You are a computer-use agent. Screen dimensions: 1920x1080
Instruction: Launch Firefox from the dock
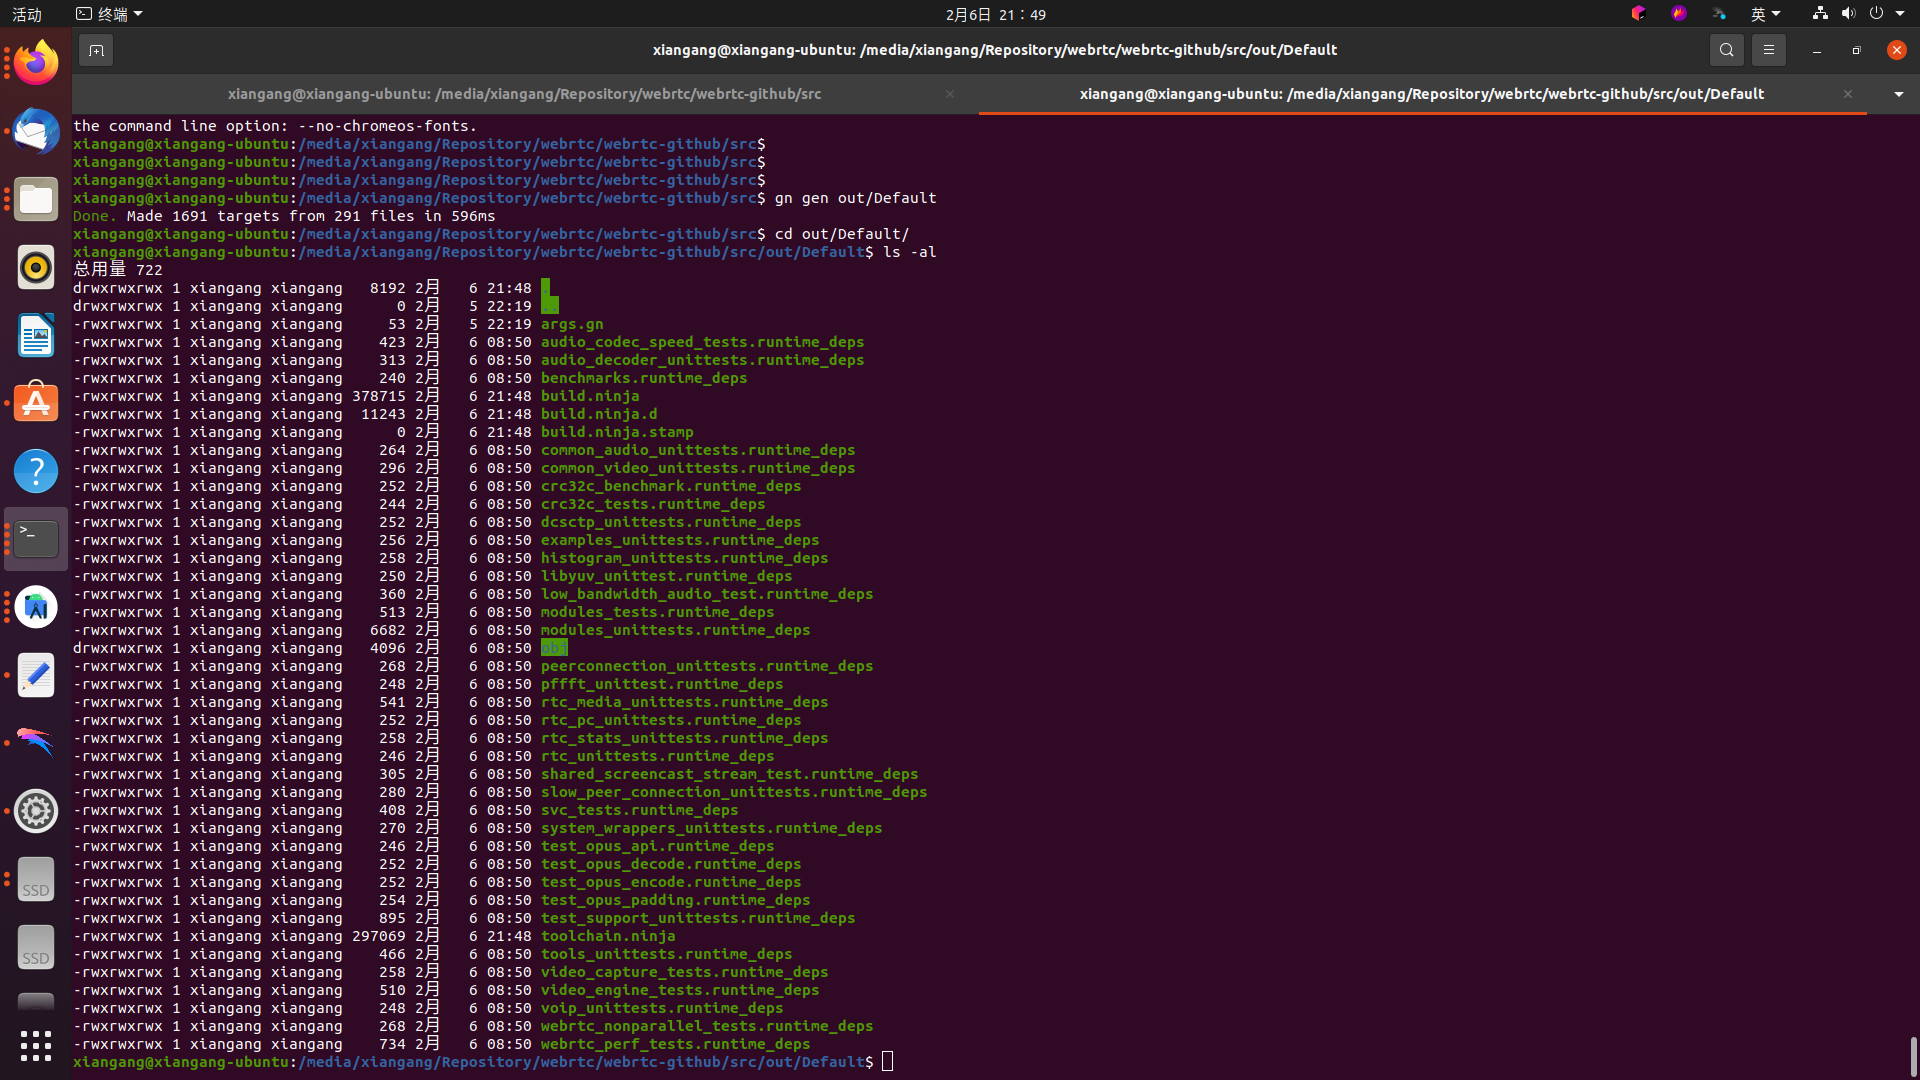(x=36, y=63)
